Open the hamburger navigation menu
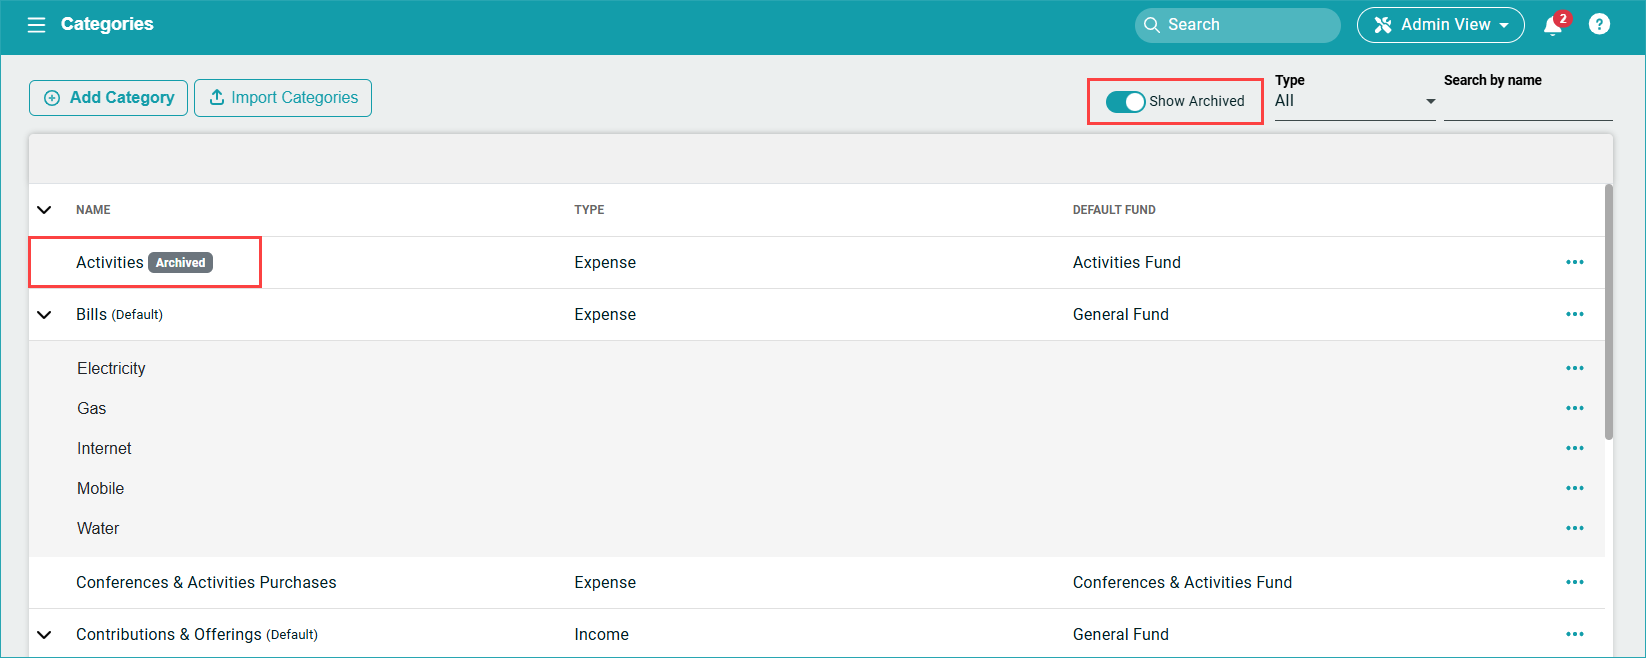The image size is (1646, 658). (36, 25)
